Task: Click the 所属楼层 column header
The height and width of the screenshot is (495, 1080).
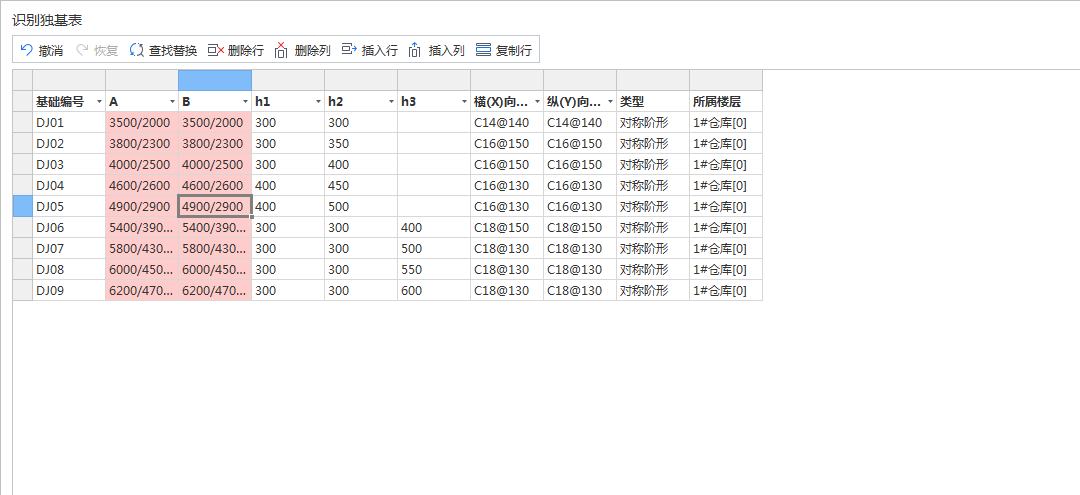Action: [726, 102]
